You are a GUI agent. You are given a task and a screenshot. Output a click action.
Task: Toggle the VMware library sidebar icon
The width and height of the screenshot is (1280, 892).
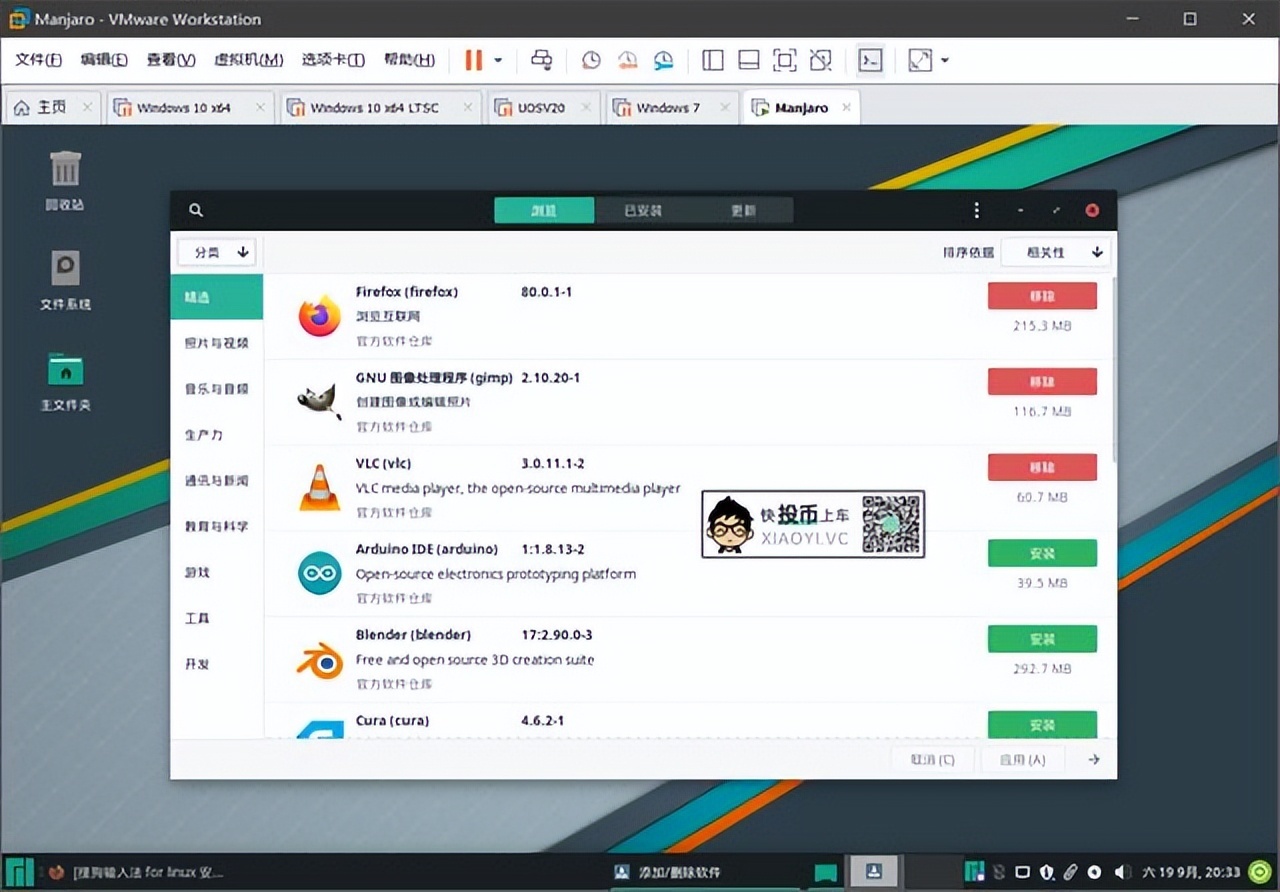click(x=713, y=60)
